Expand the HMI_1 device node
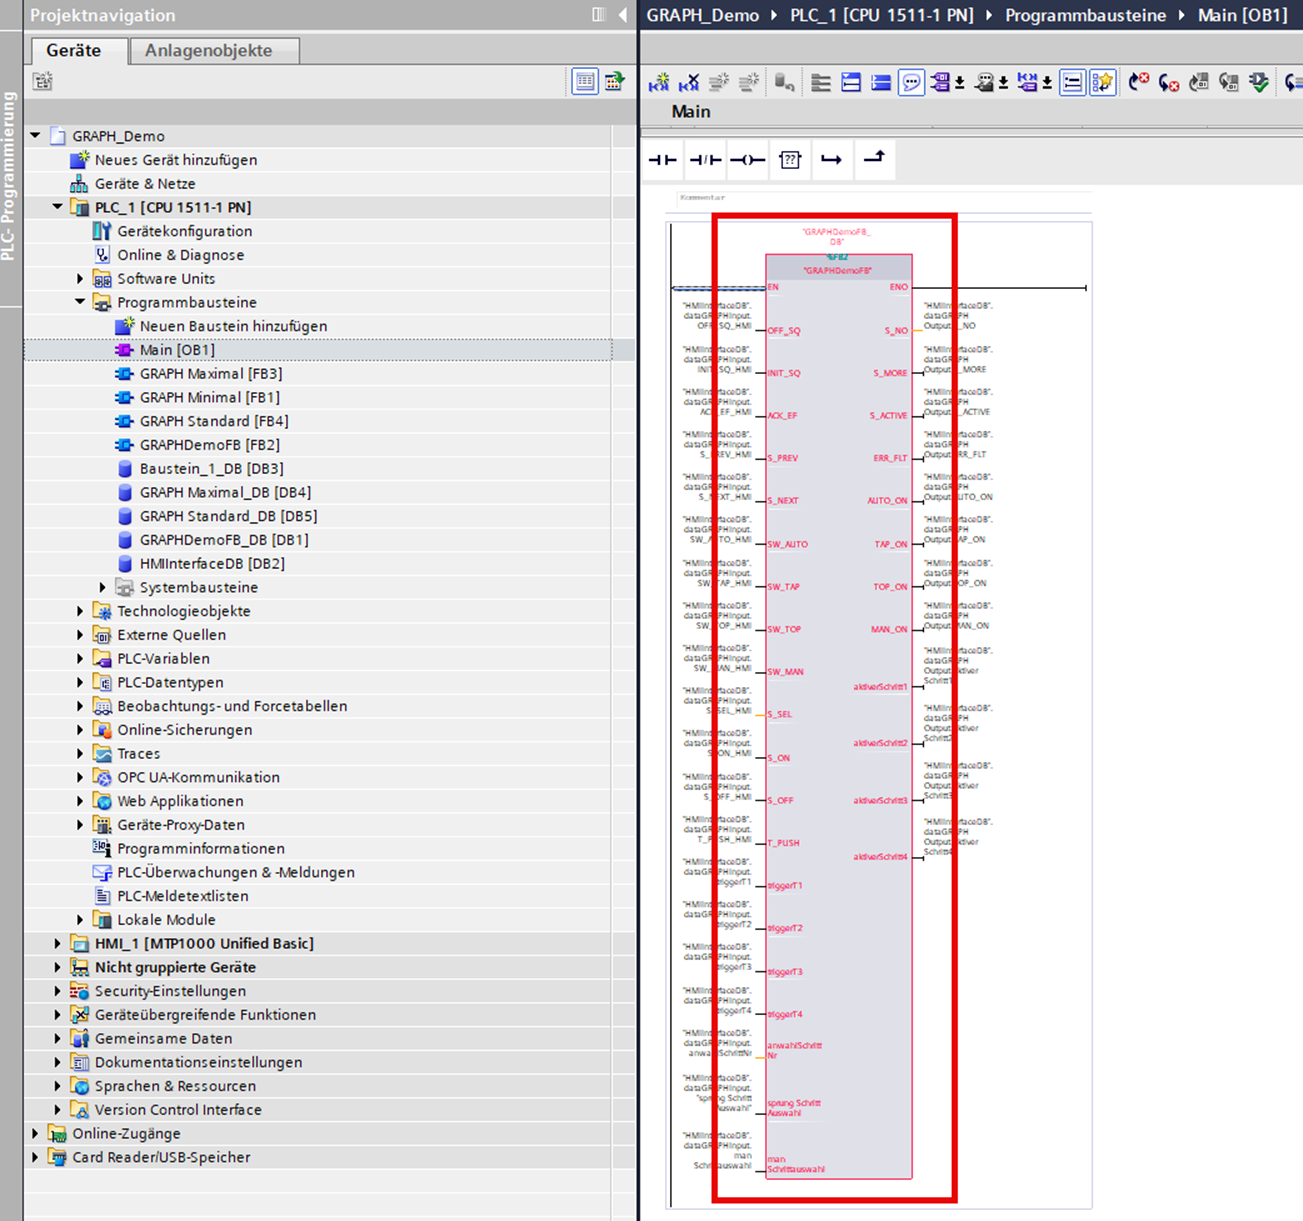The height and width of the screenshot is (1221, 1303). point(58,943)
